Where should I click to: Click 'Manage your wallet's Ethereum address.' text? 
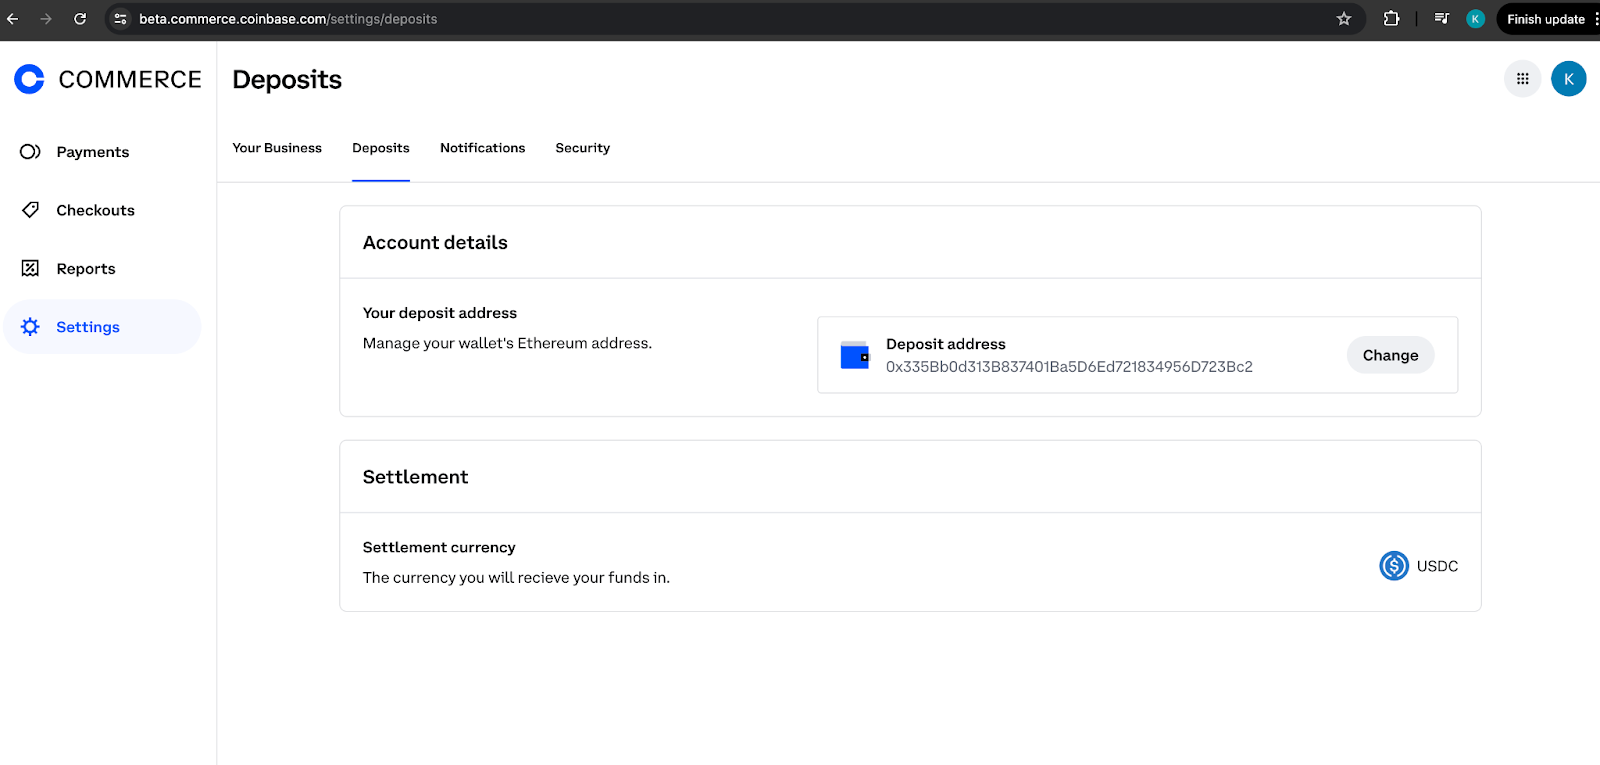tap(507, 343)
